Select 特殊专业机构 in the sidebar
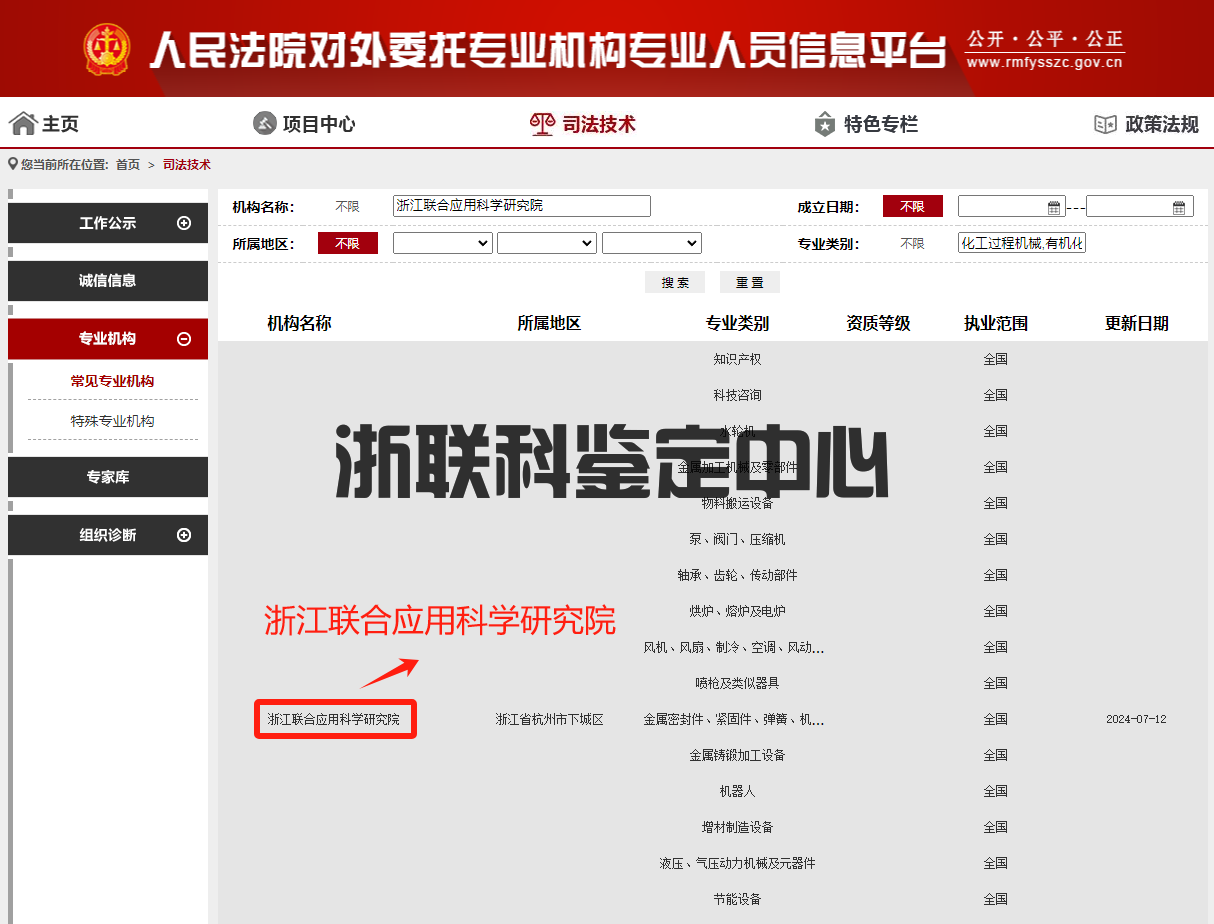The width and height of the screenshot is (1214, 924). [112, 421]
